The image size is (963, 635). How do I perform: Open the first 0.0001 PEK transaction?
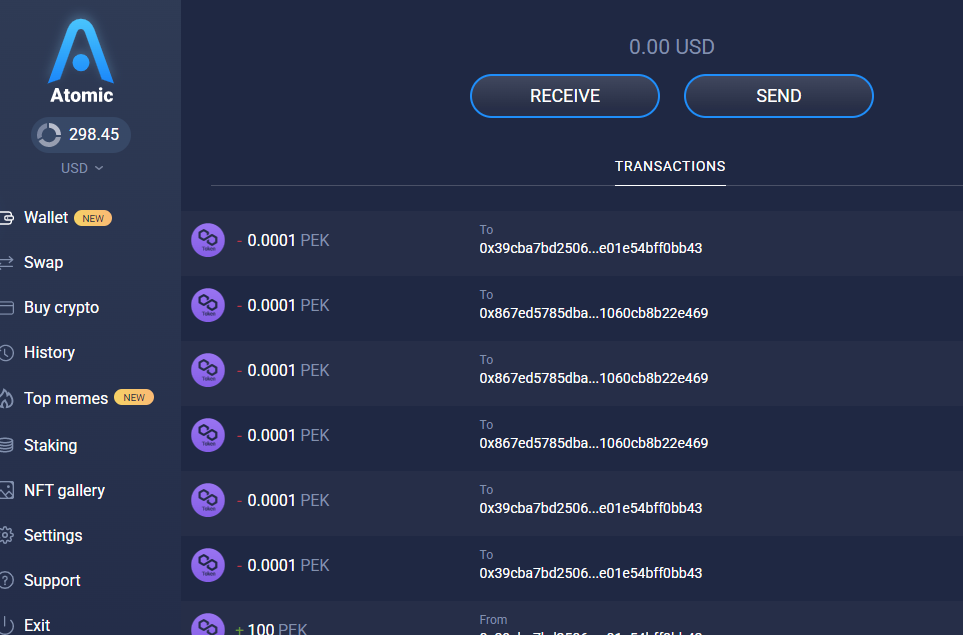coord(571,241)
